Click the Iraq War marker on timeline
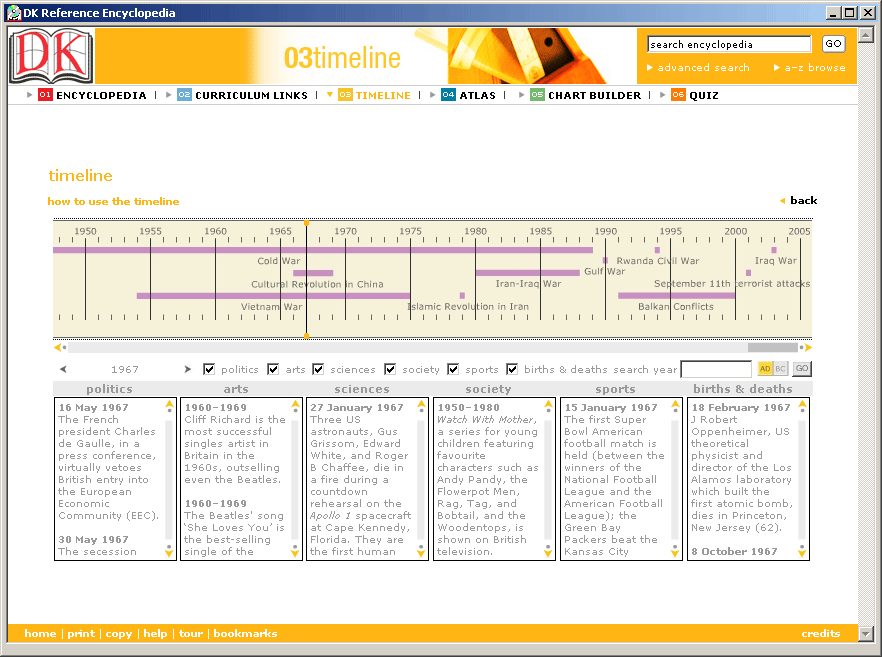Screen dimensions: 882x657 point(774,250)
